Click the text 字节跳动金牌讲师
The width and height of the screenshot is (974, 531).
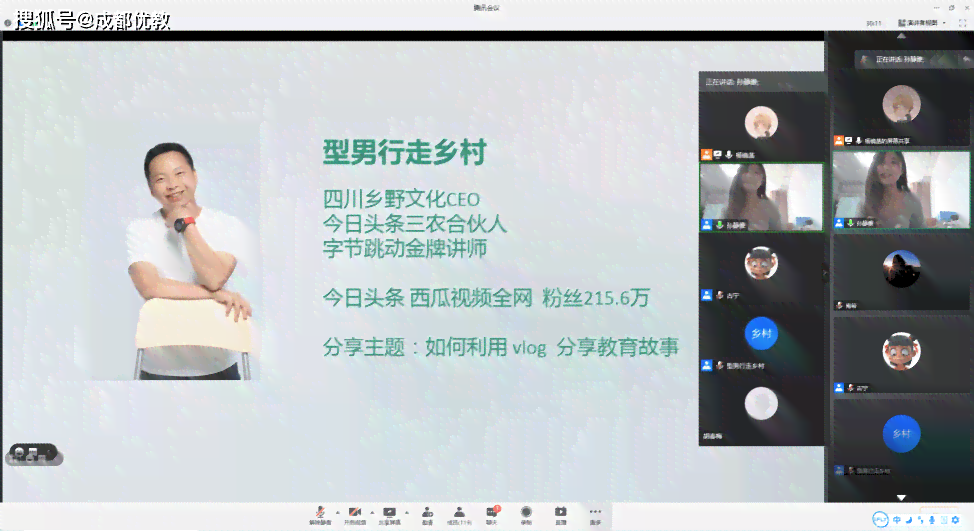tap(404, 248)
